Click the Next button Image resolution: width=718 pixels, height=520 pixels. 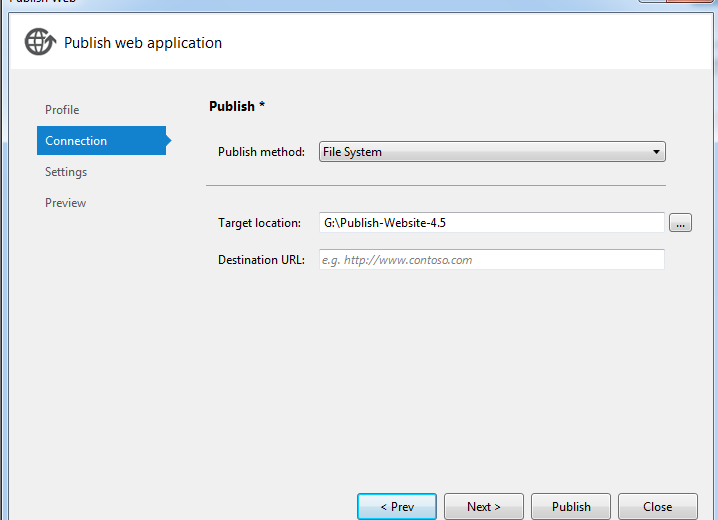pyautogui.click(x=484, y=506)
